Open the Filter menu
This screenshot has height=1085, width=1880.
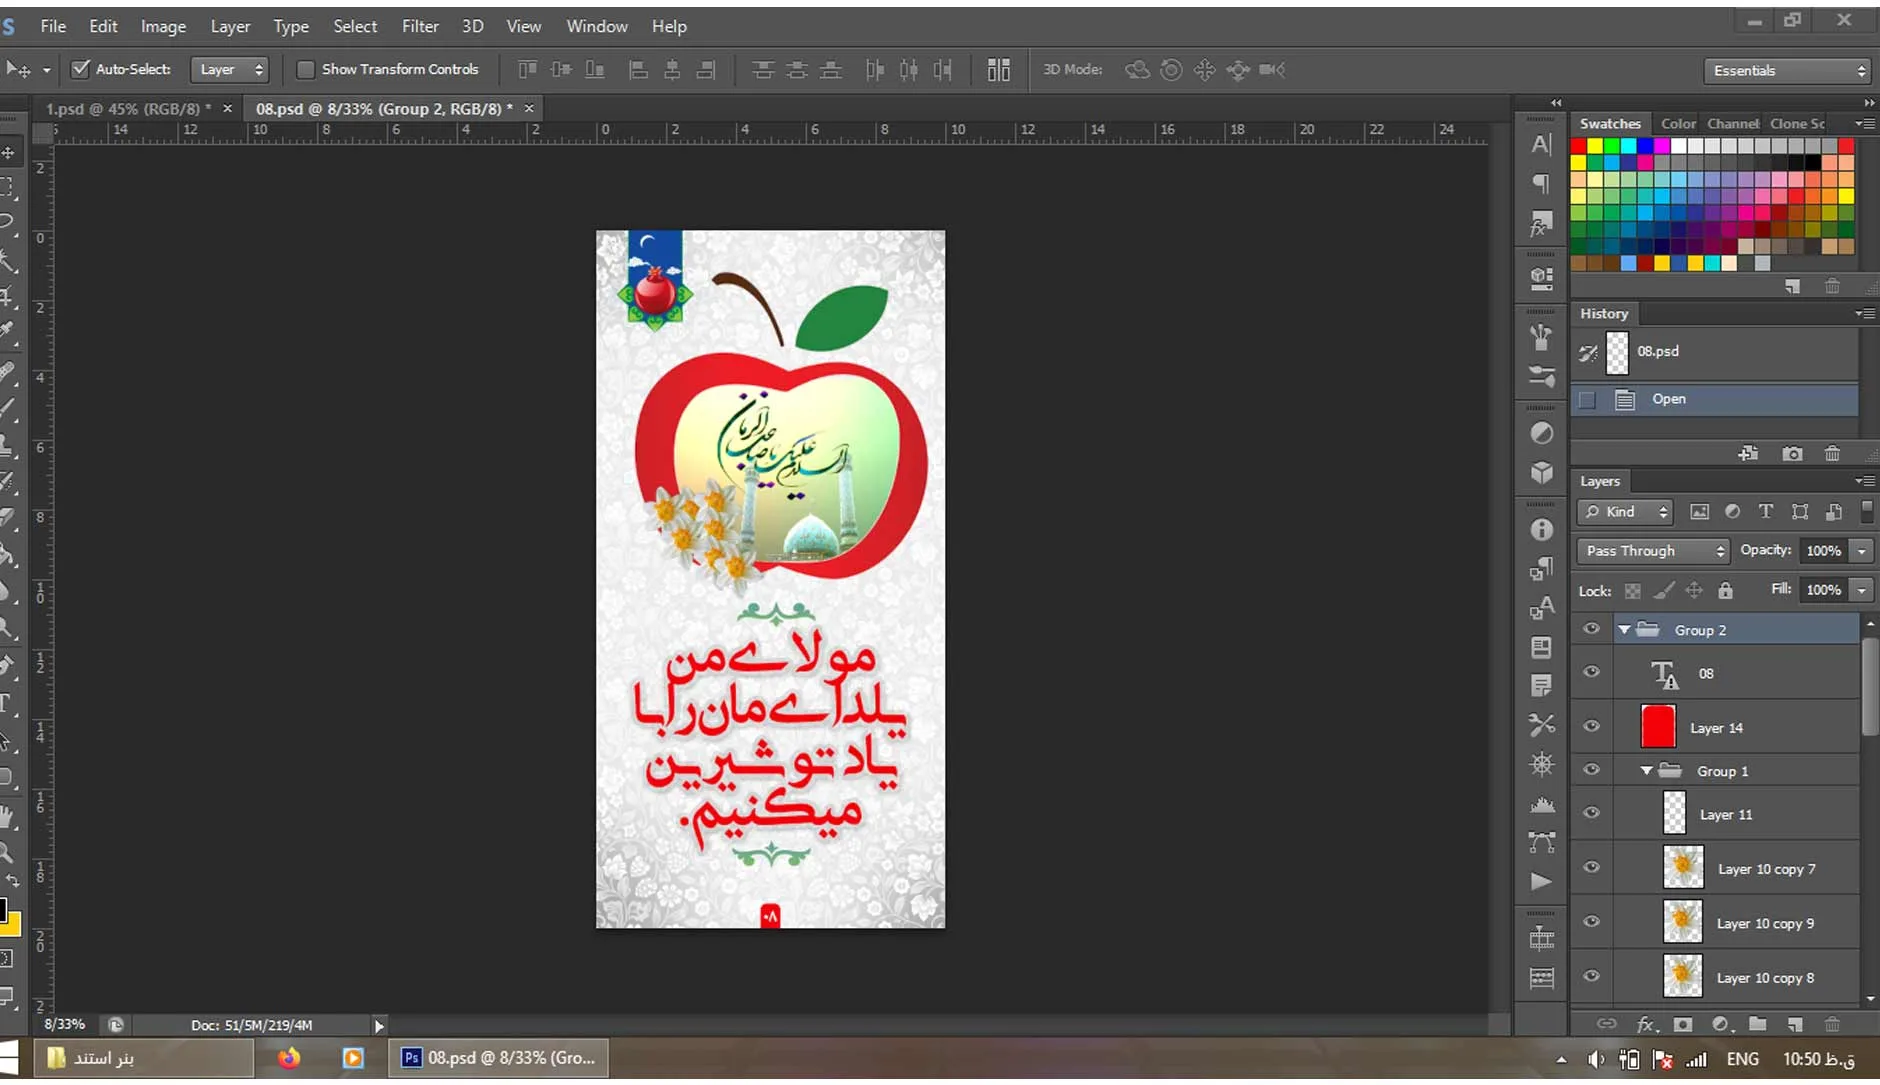[420, 26]
